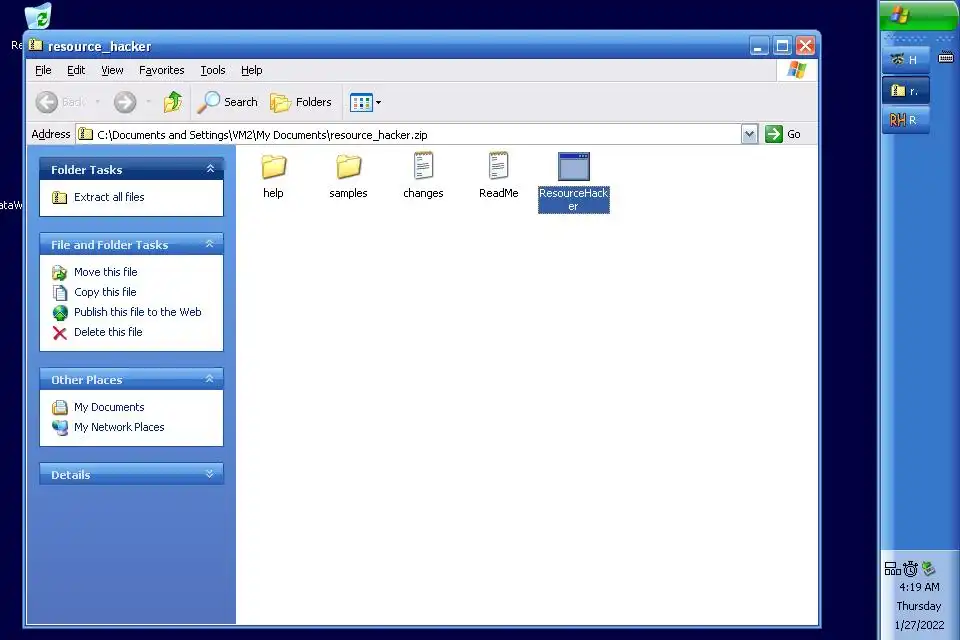Go up one folder level

pos(173,102)
